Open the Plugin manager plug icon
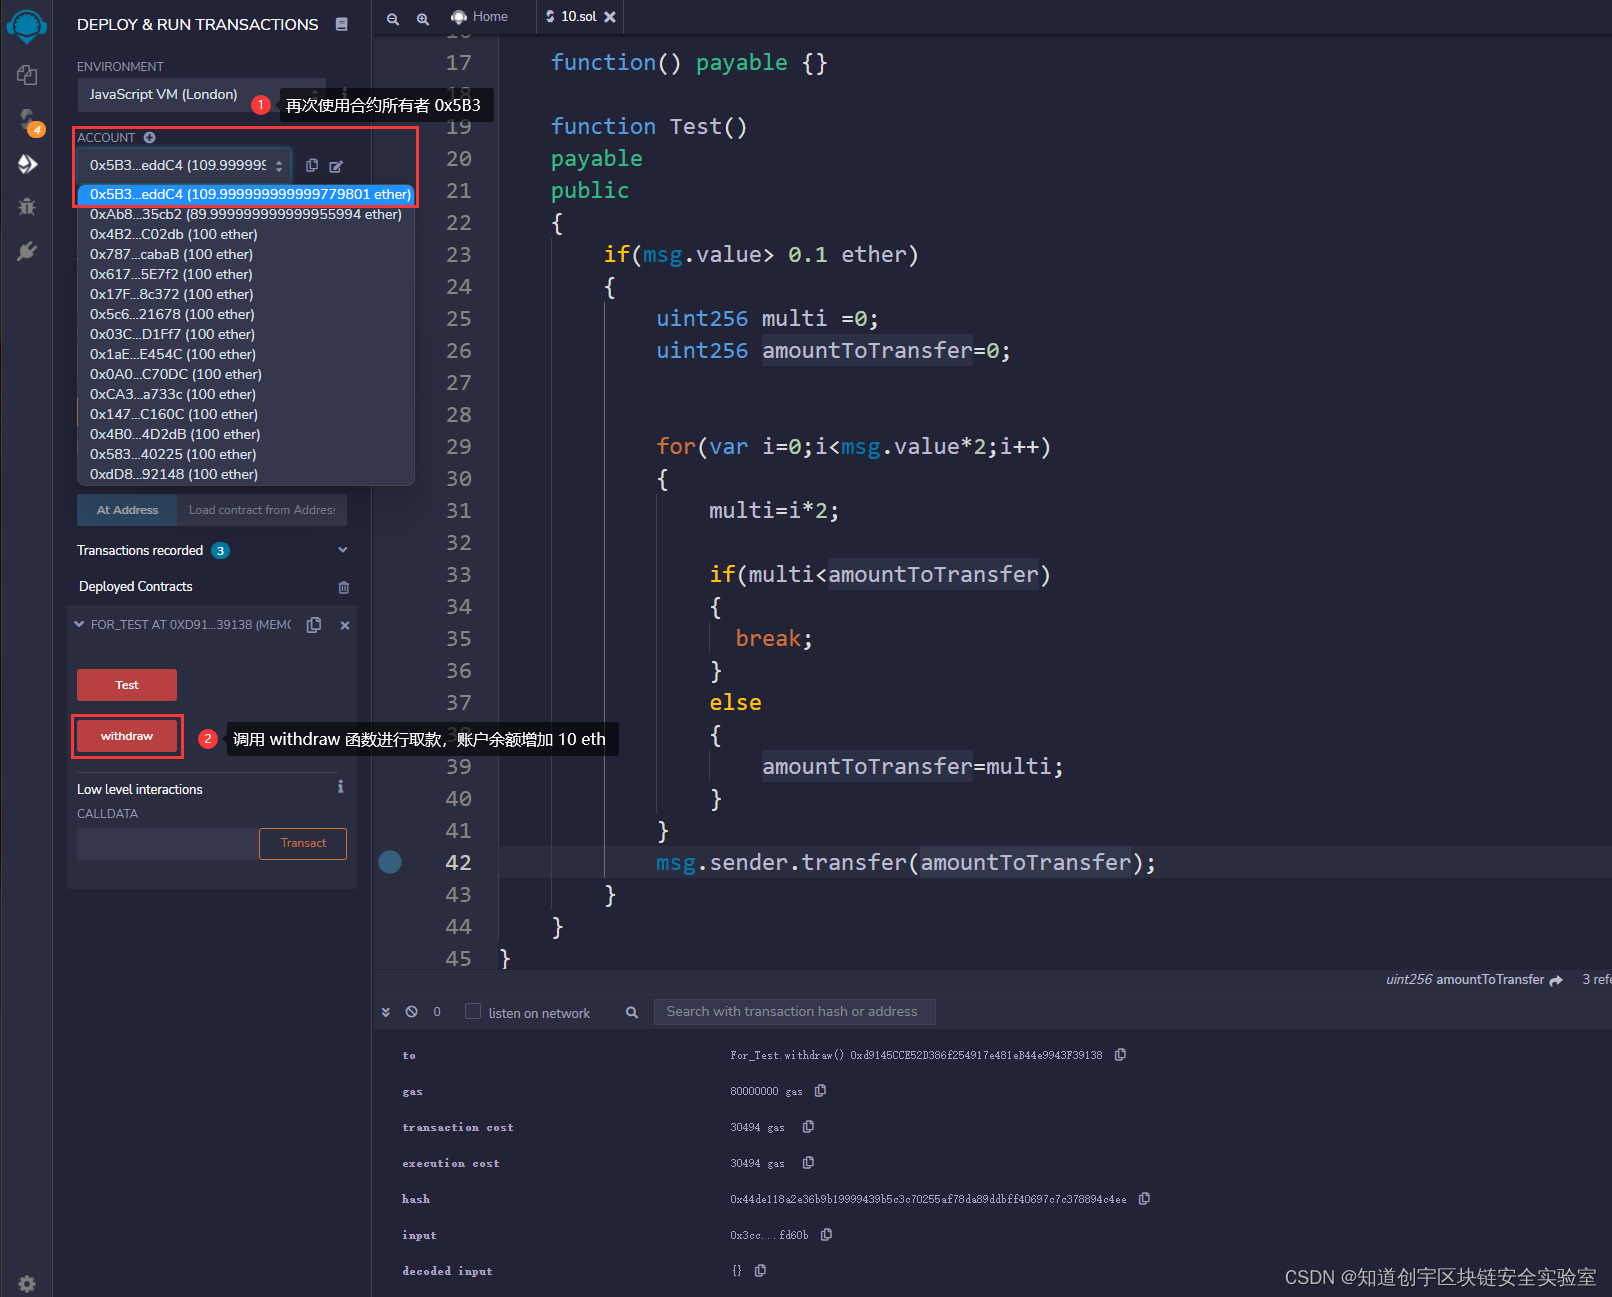Image resolution: width=1612 pixels, height=1297 pixels. pos(27,251)
